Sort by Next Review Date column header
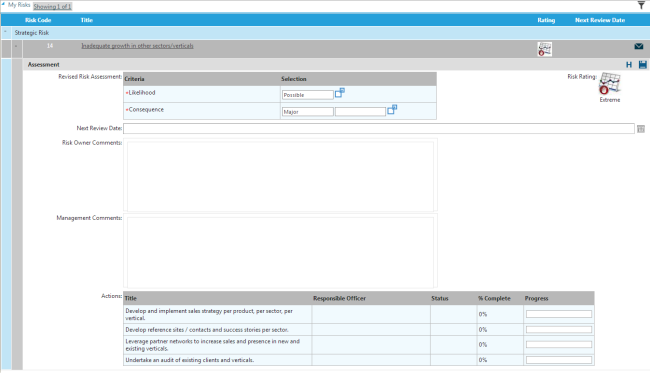The image size is (650, 375). tap(600, 20)
